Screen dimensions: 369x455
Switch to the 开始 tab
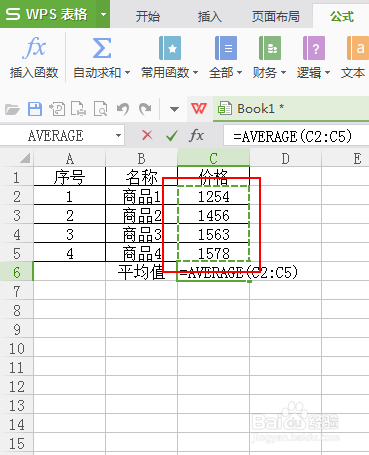(x=148, y=16)
